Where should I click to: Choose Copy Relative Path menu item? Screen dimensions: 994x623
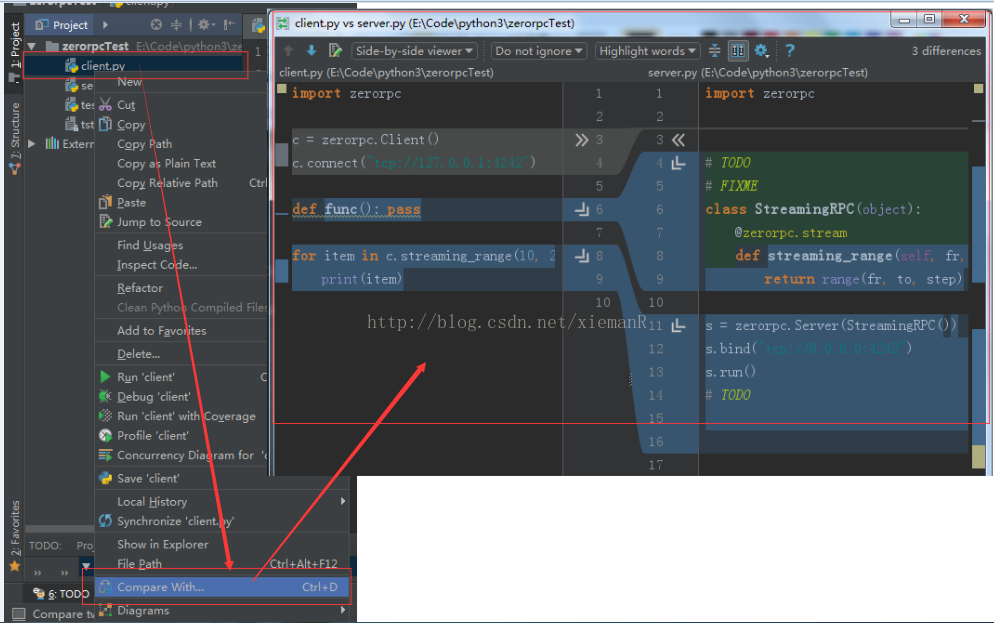point(181,183)
